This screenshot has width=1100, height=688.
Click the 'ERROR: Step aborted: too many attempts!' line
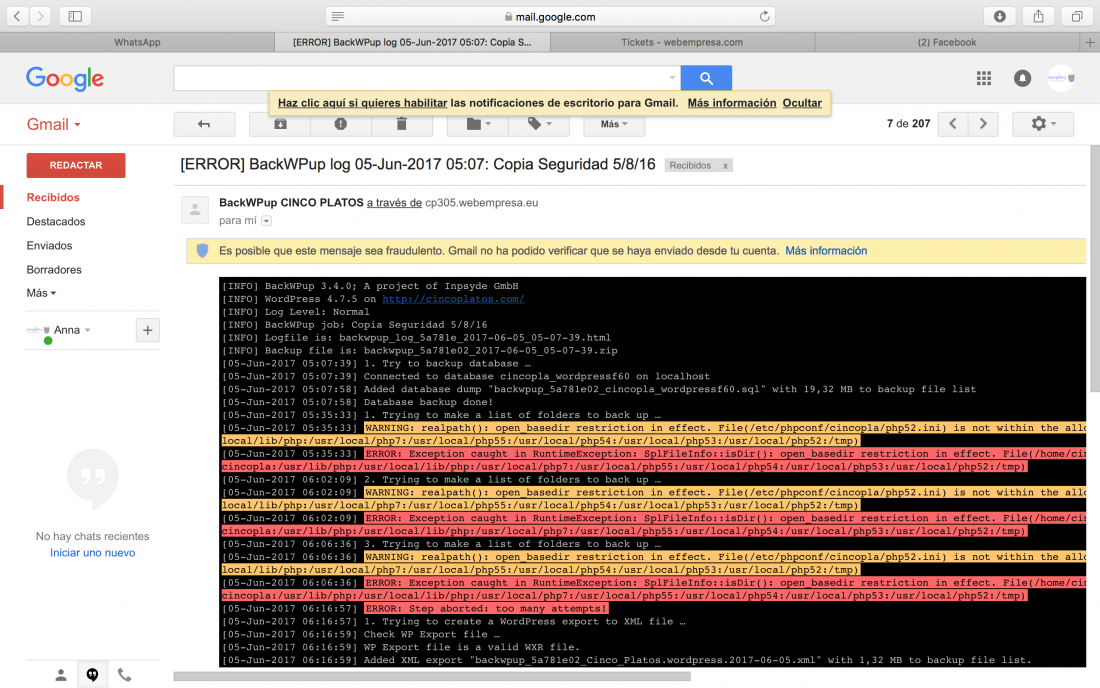(x=485, y=609)
